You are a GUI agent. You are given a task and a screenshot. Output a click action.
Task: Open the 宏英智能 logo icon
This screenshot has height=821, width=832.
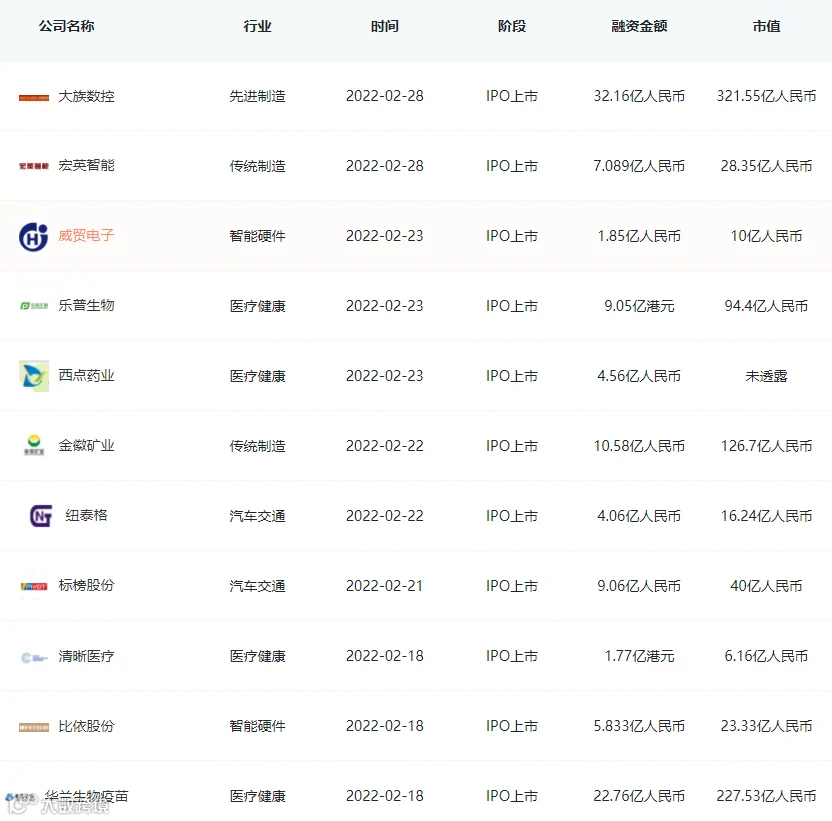point(33,166)
